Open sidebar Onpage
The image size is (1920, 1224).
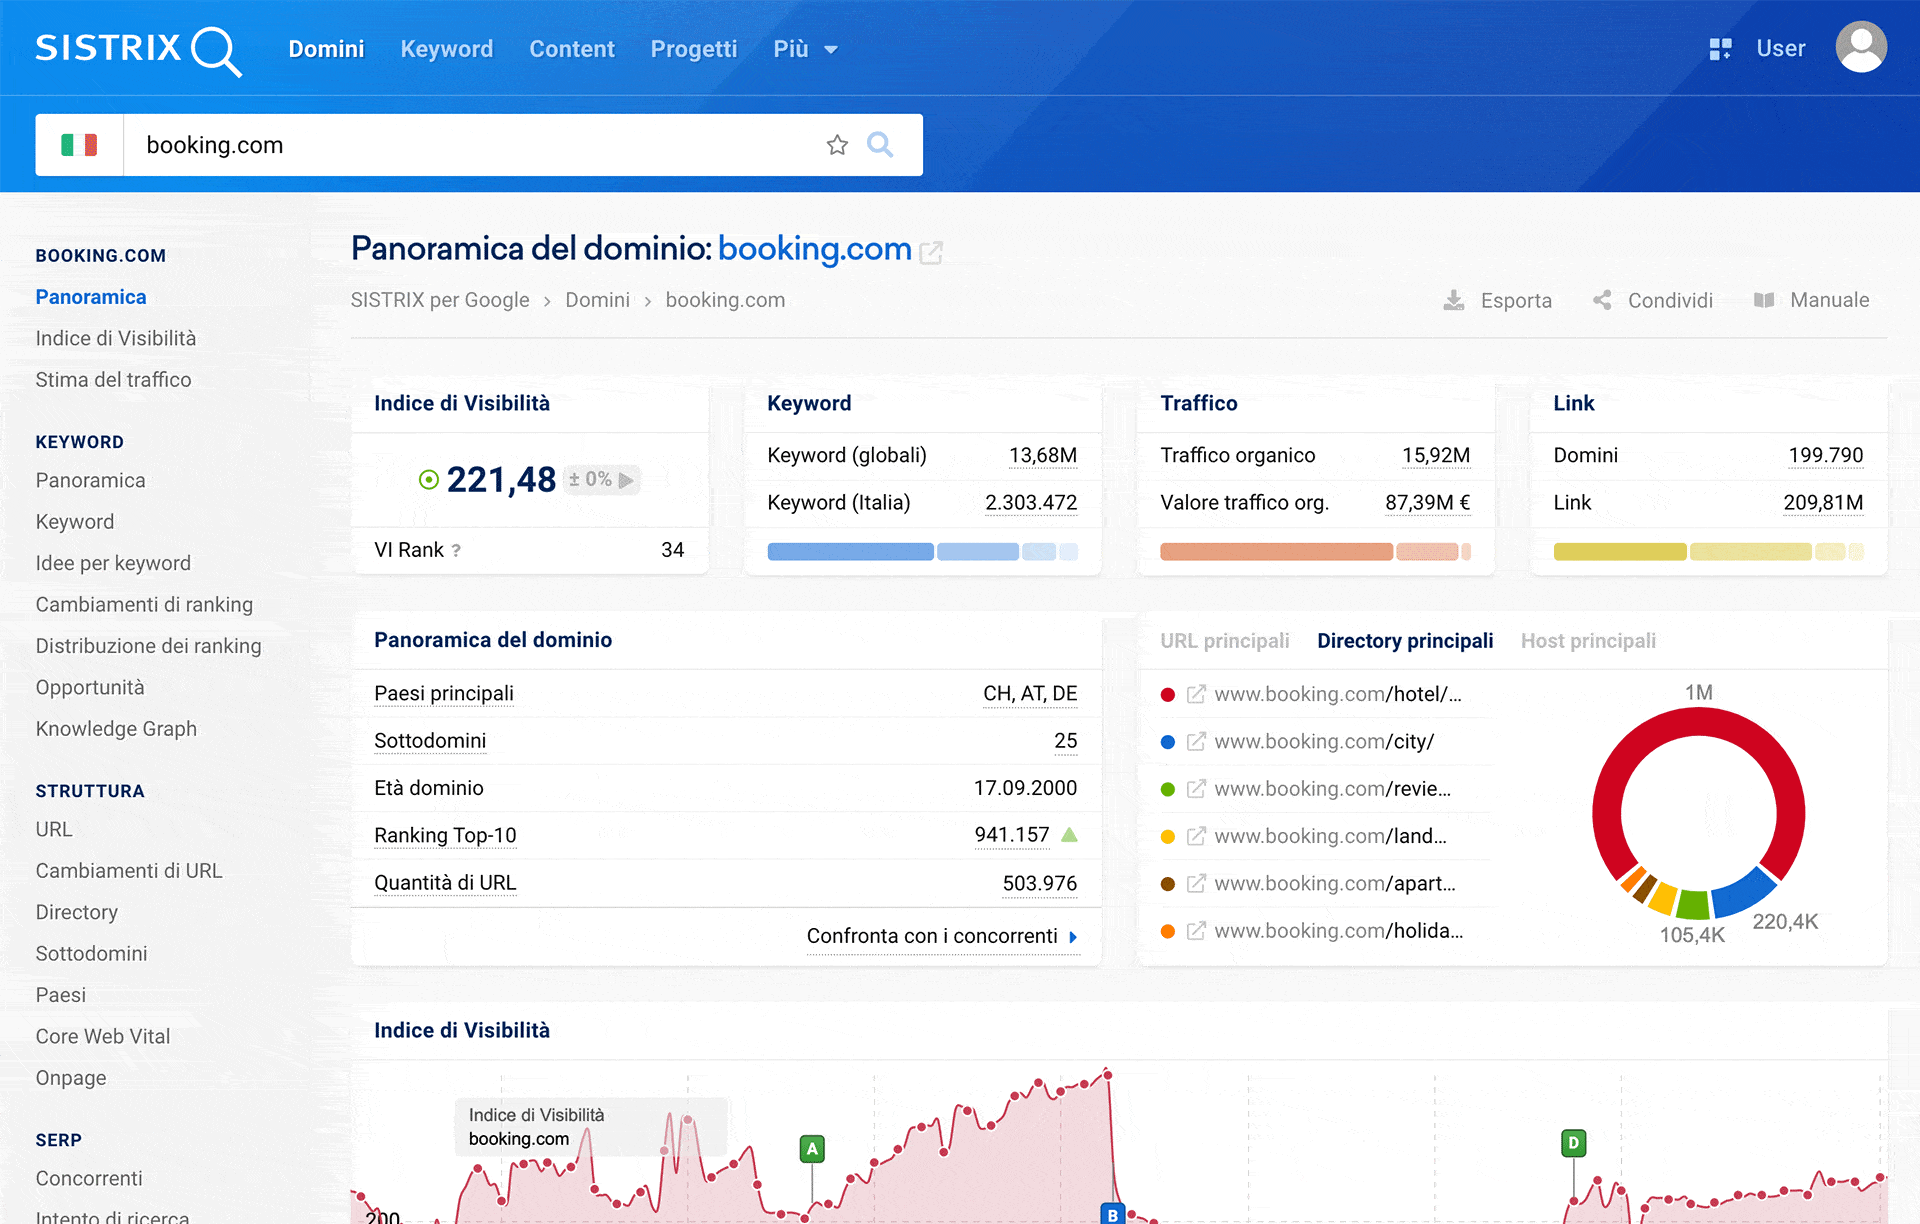pos(71,1078)
